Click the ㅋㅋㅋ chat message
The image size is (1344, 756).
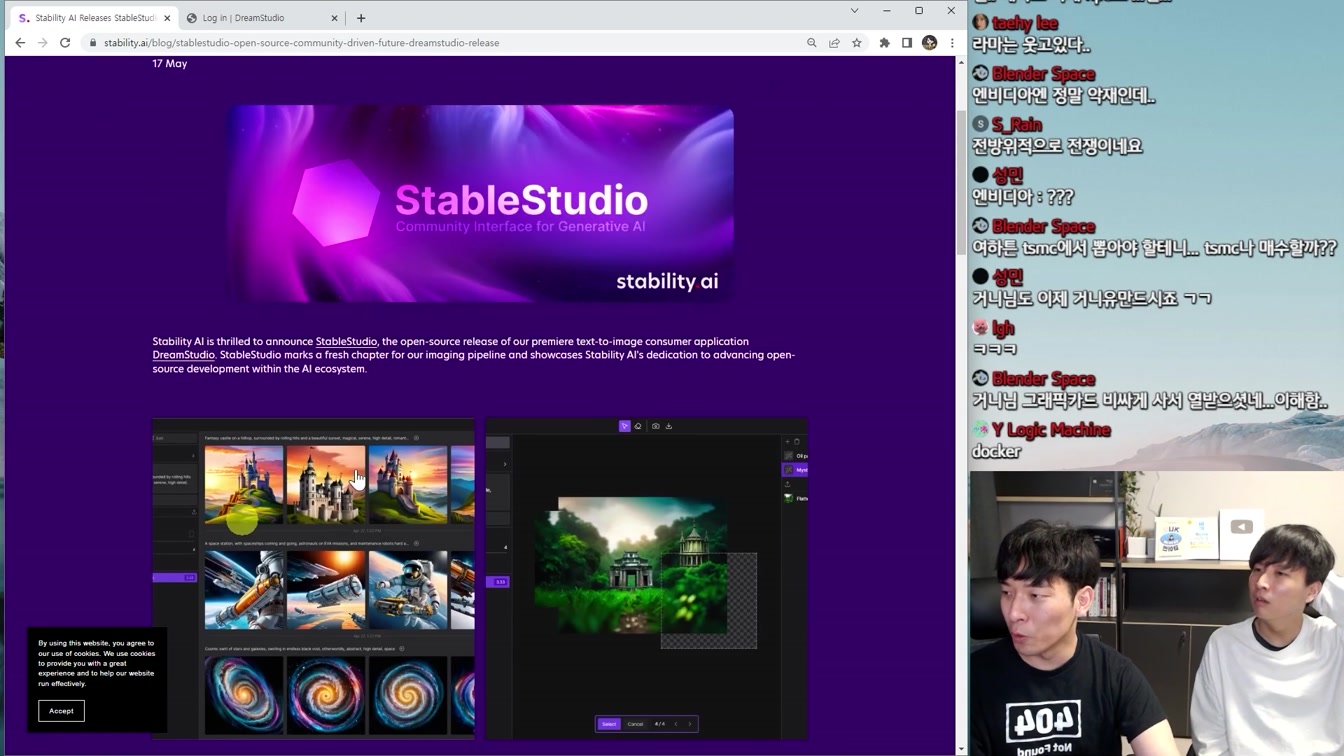click(994, 349)
